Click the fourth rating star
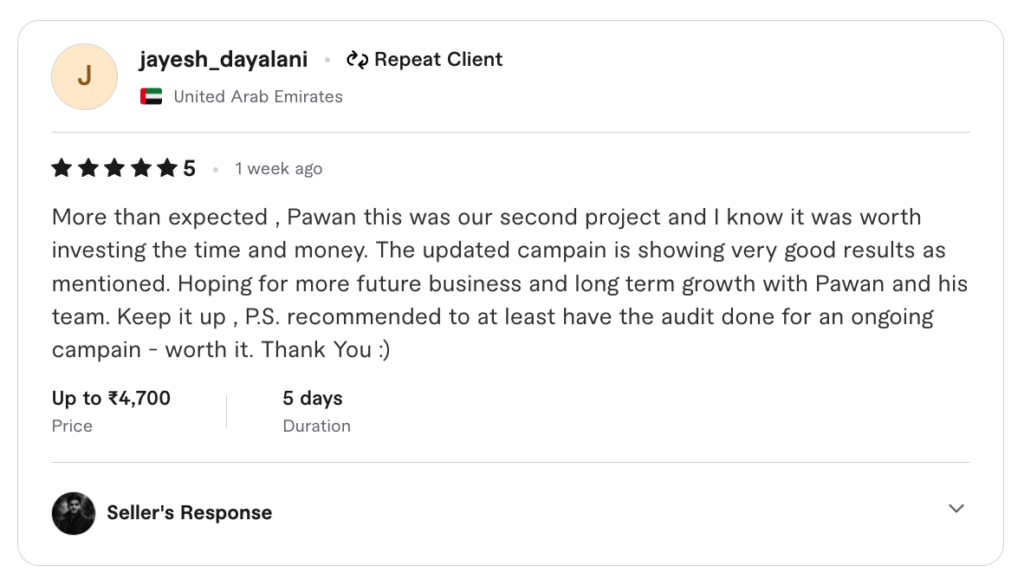Image resolution: width=1024 pixels, height=579 pixels. click(140, 168)
